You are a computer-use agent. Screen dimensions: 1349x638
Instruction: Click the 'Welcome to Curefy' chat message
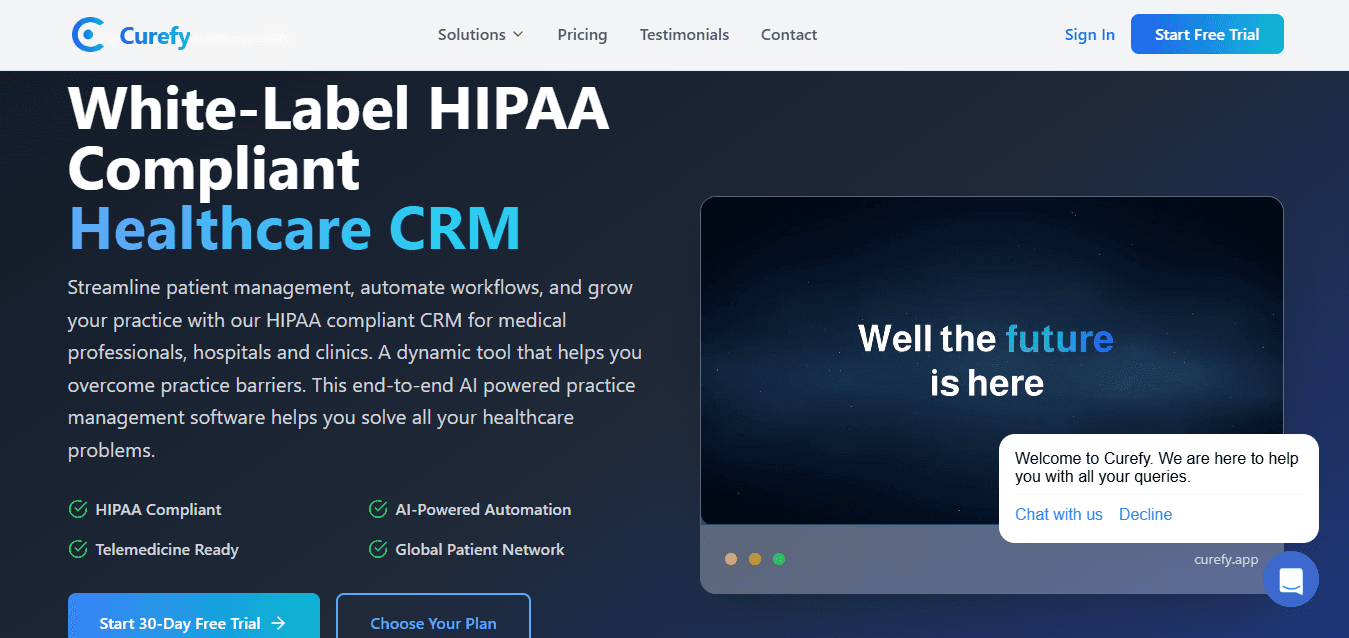(x=1157, y=467)
